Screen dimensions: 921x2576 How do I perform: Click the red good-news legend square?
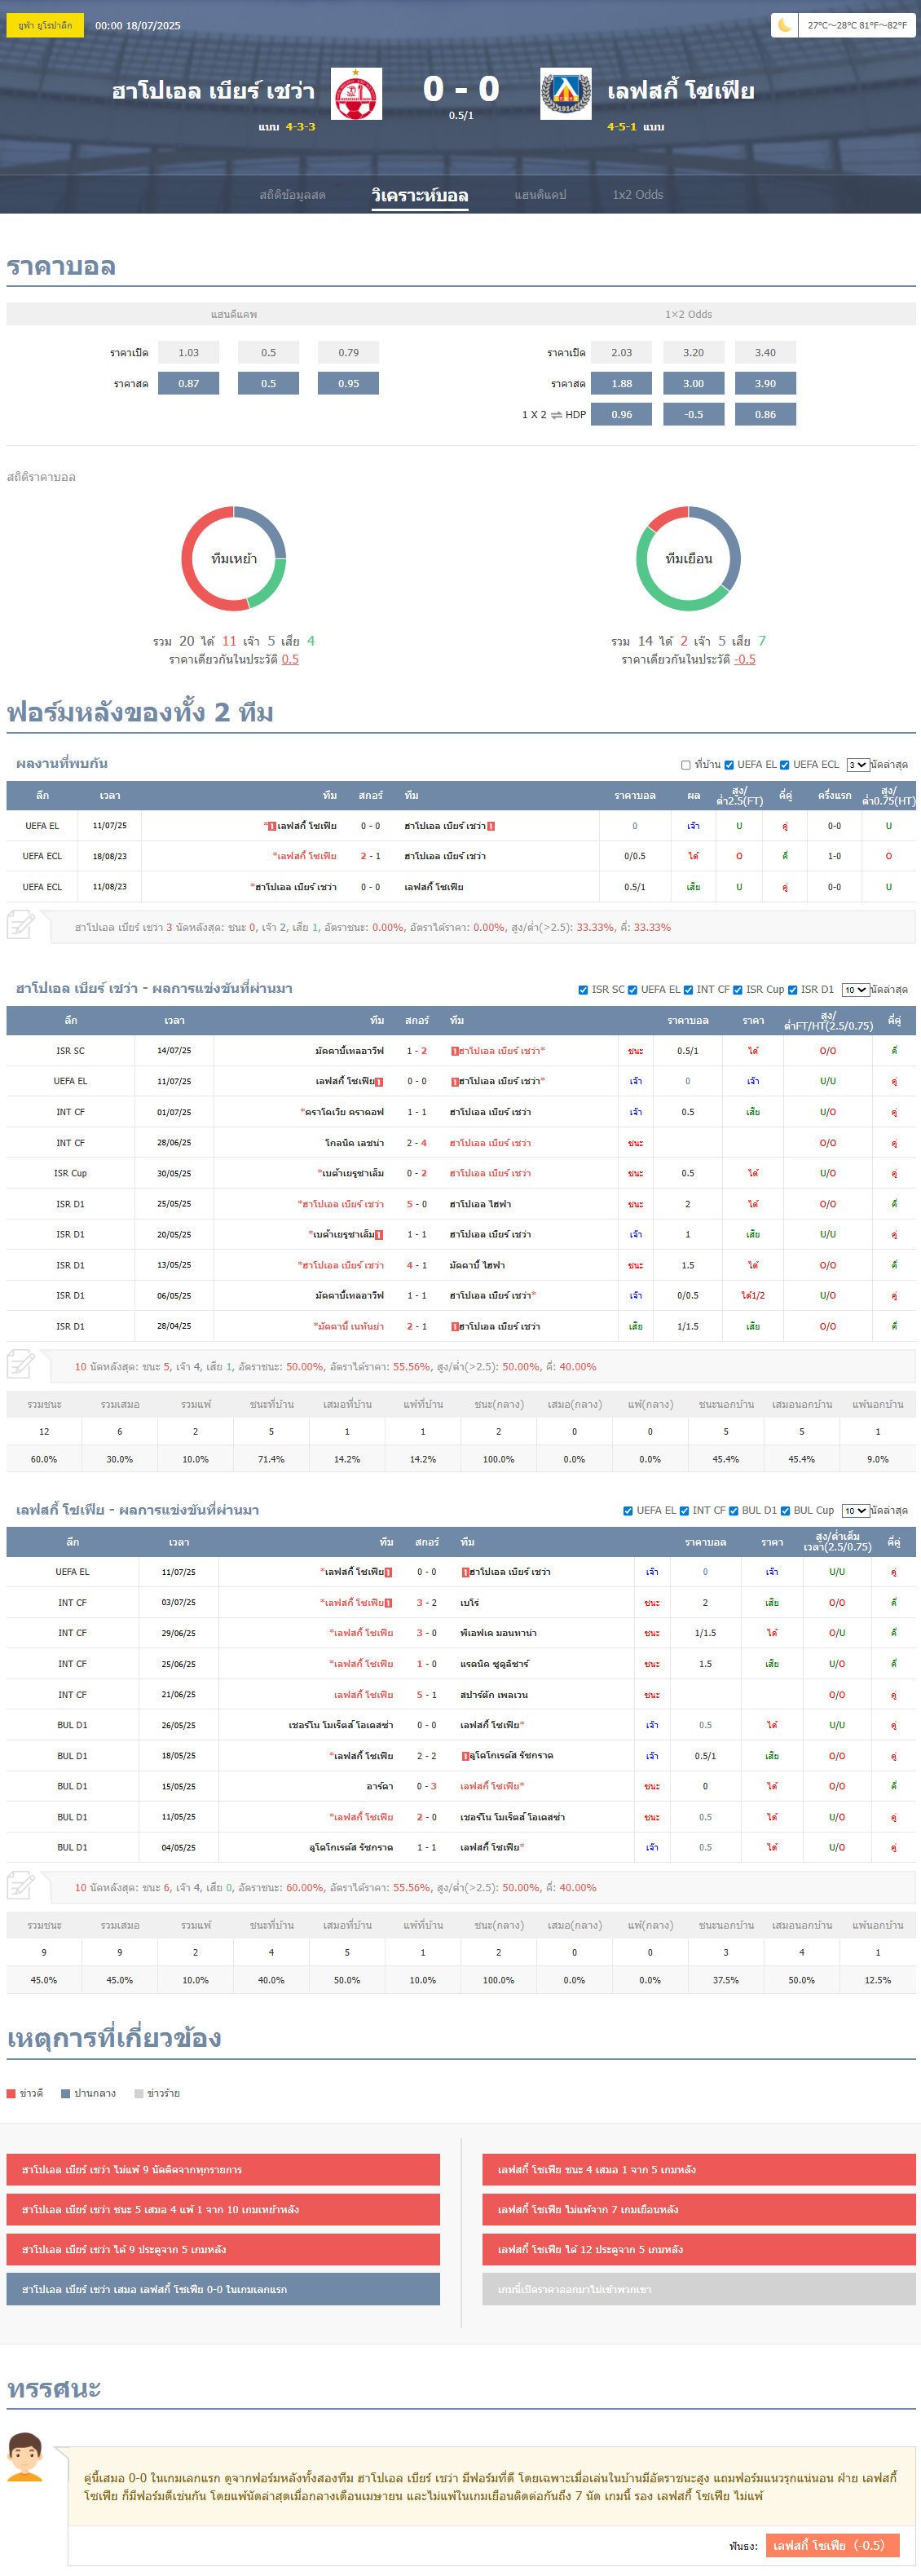pyautogui.click(x=11, y=2093)
